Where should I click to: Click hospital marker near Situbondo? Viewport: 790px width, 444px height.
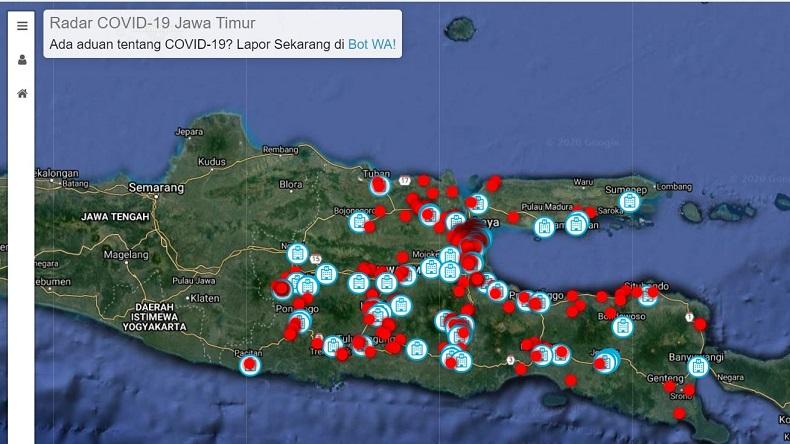(x=648, y=295)
